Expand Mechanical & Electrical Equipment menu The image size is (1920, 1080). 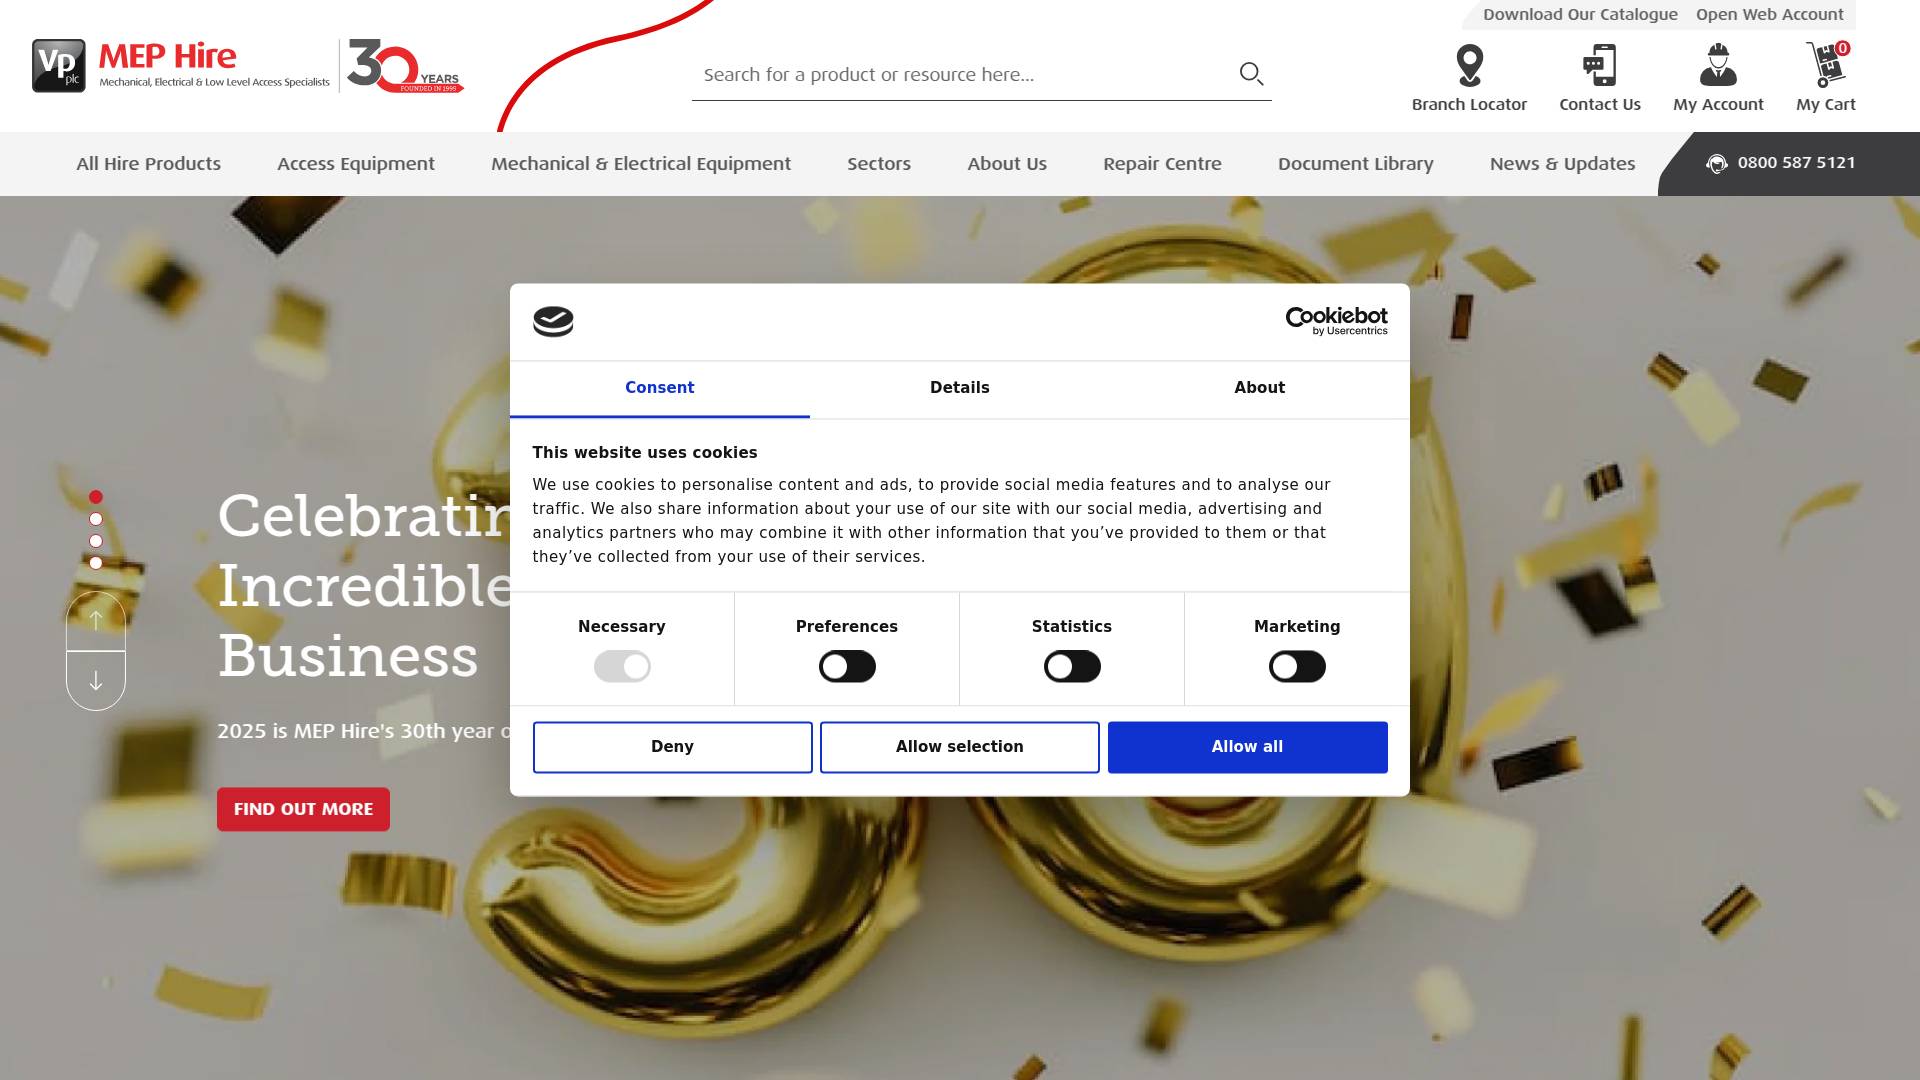[640, 164]
